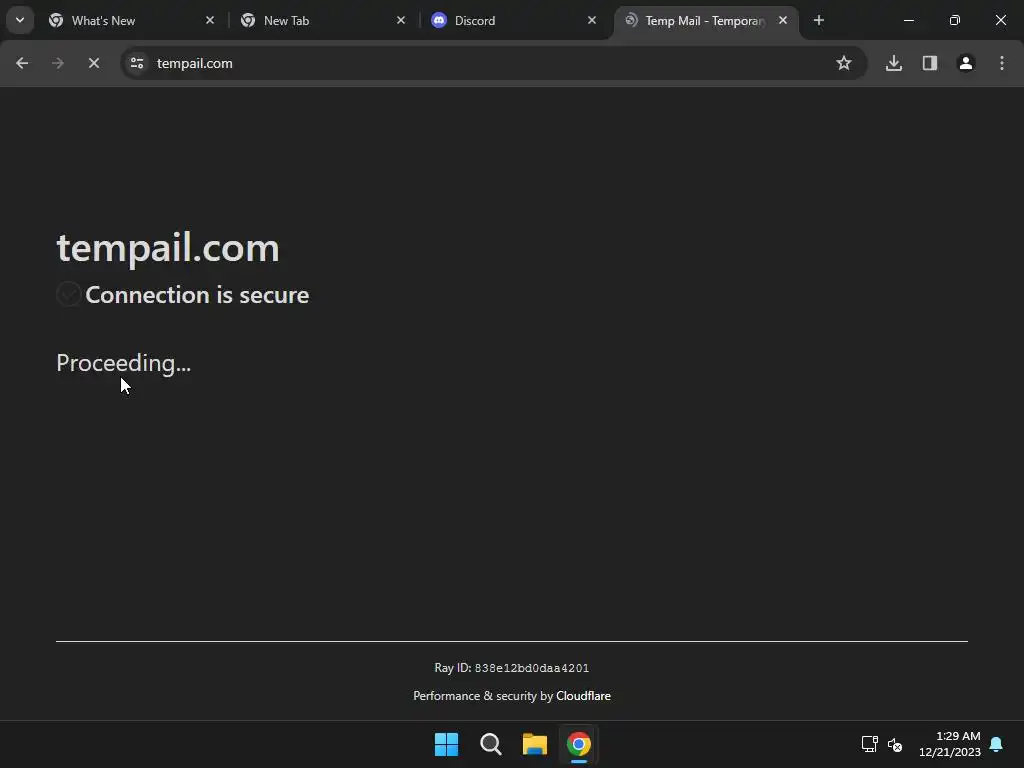Open the Chrome downloads icon
This screenshot has height=768, width=1024.
pyautogui.click(x=894, y=63)
